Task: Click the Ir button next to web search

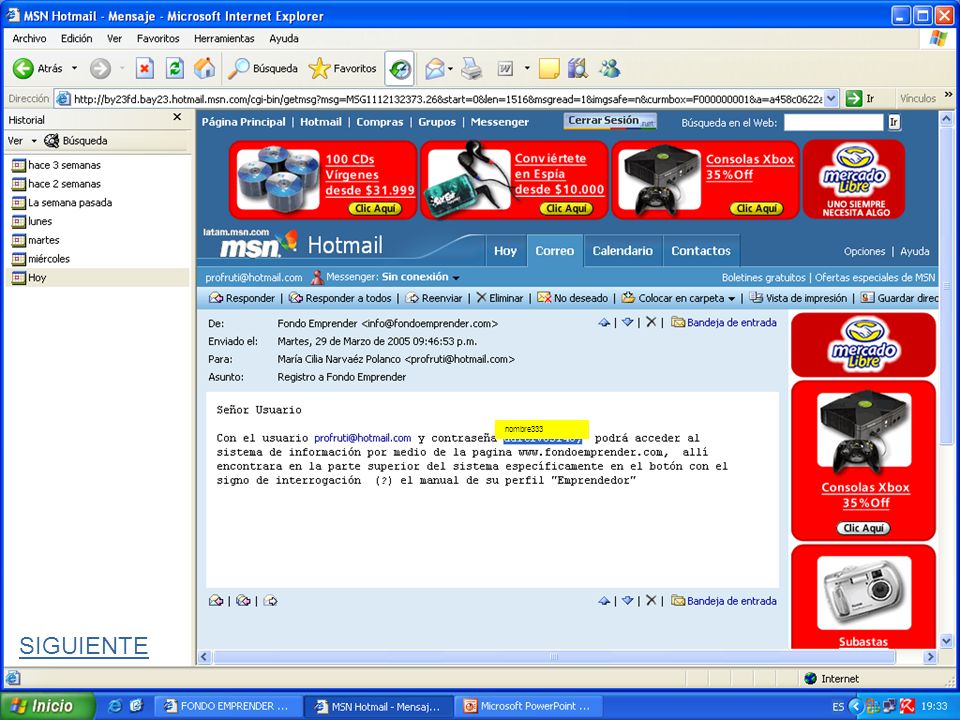Action: pyautogui.click(x=894, y=122)
